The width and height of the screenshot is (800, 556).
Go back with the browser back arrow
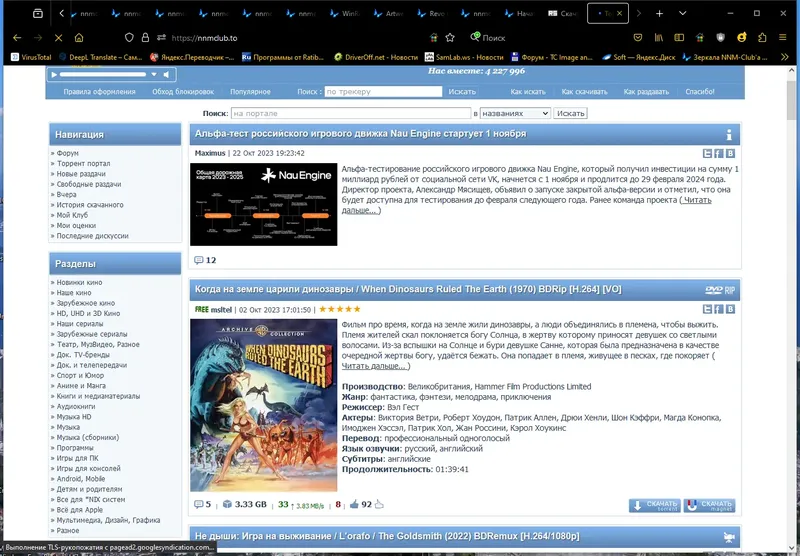point(17,38)
